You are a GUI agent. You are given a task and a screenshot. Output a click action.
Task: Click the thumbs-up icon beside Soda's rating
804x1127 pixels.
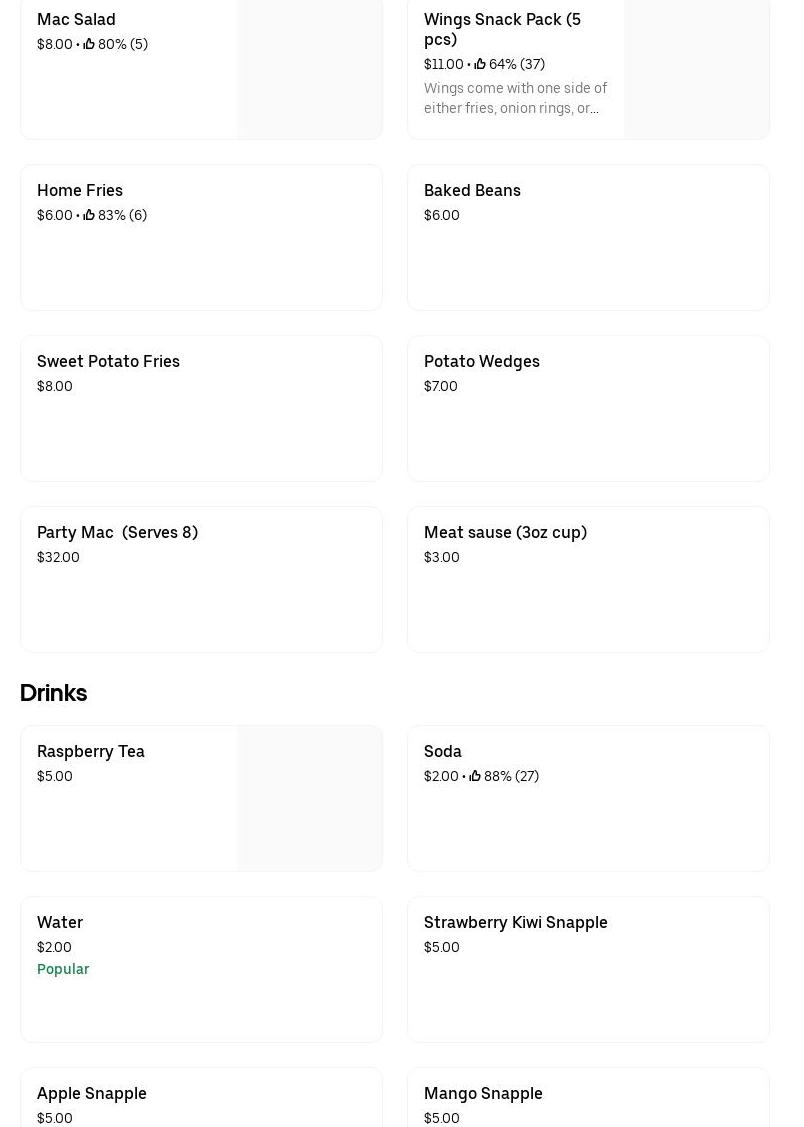(x=475, y=776)
